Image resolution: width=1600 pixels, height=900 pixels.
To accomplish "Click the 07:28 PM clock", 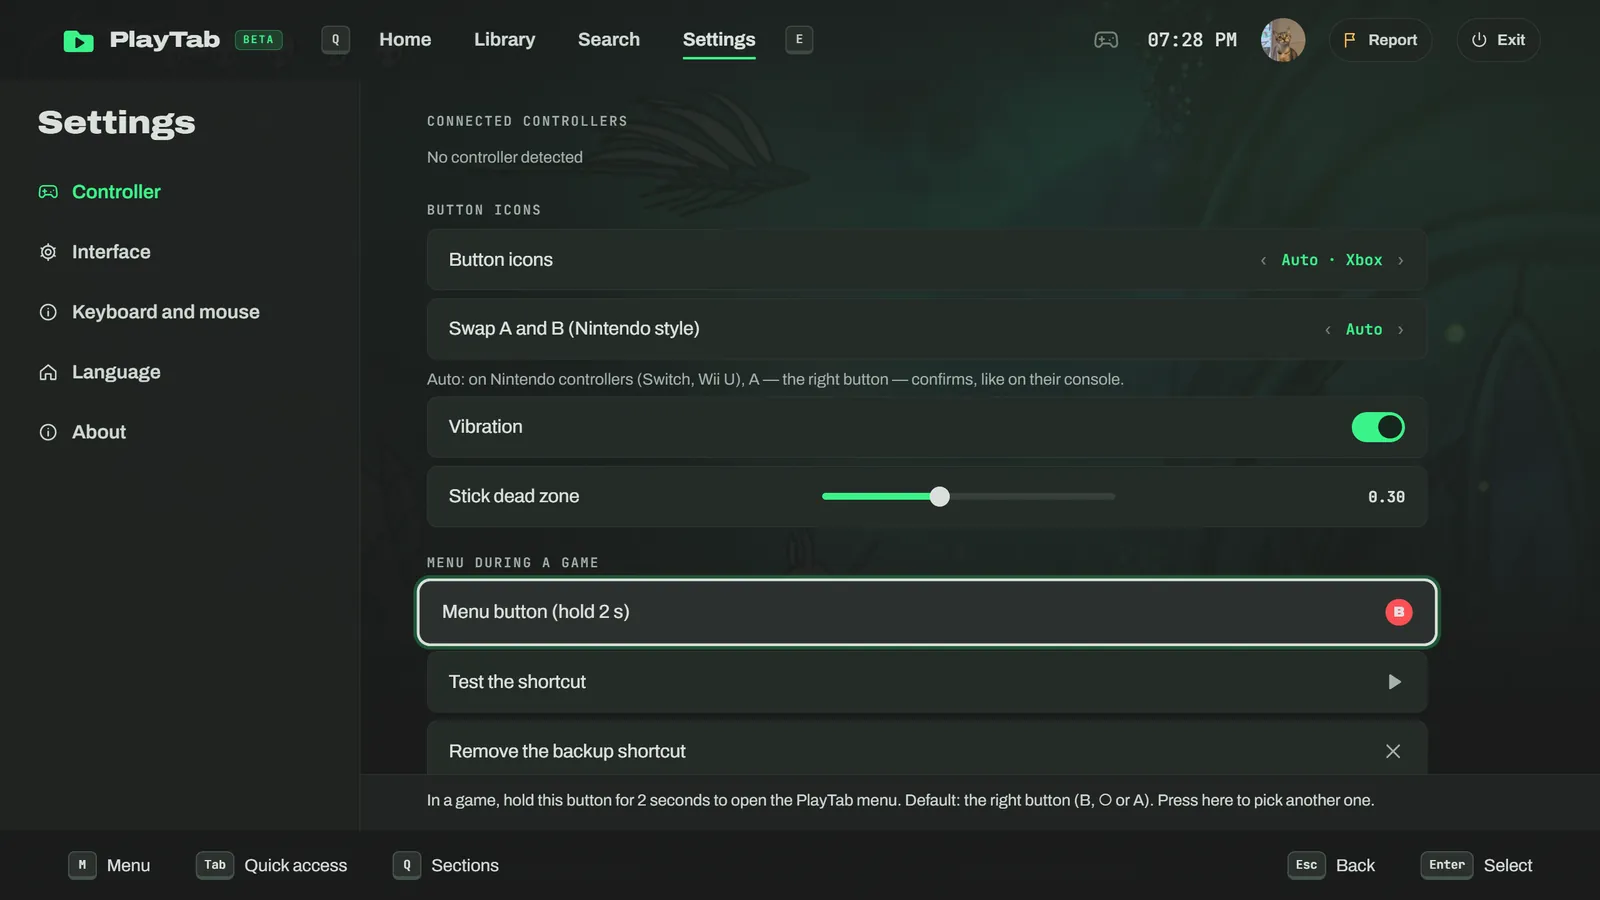I will (x=1192, y=40).
